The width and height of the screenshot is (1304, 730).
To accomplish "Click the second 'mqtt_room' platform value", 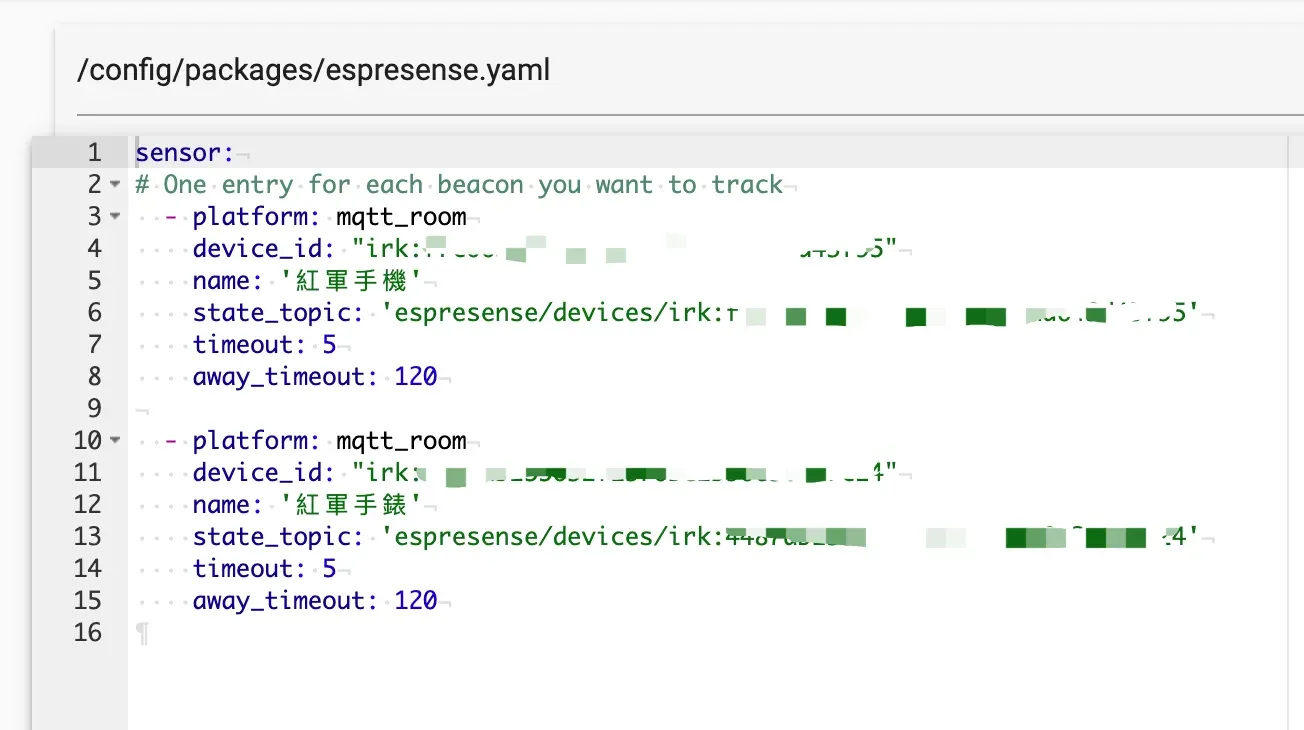I will tap(402, 441).
